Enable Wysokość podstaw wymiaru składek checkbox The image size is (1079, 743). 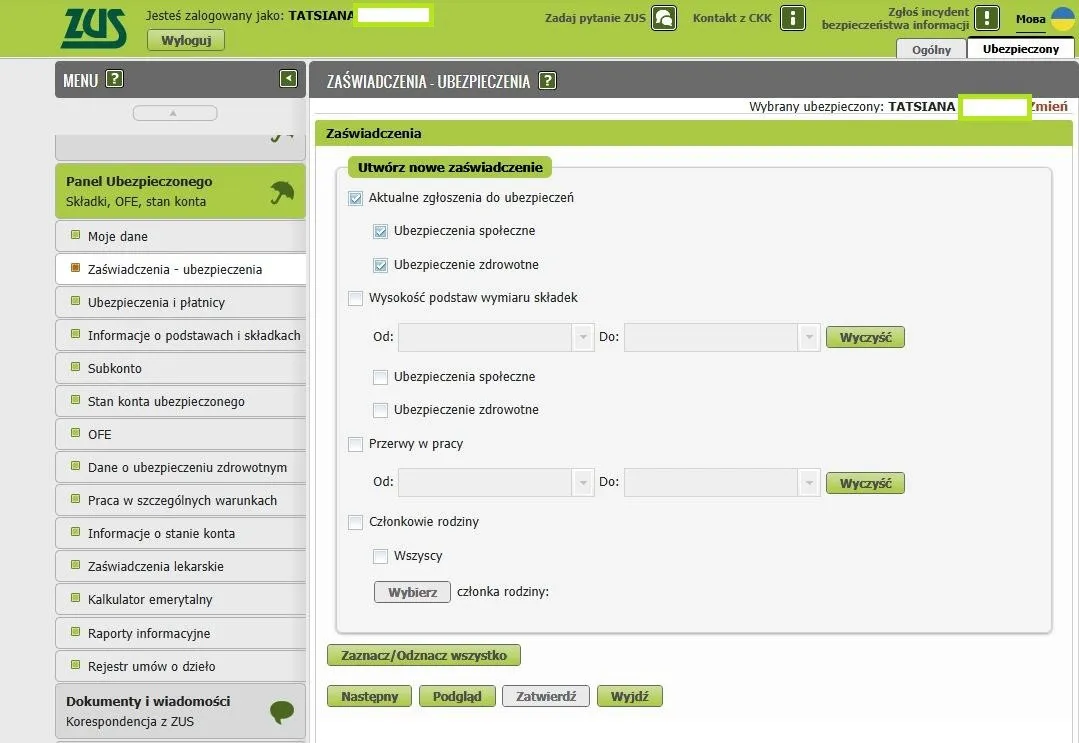355,298
